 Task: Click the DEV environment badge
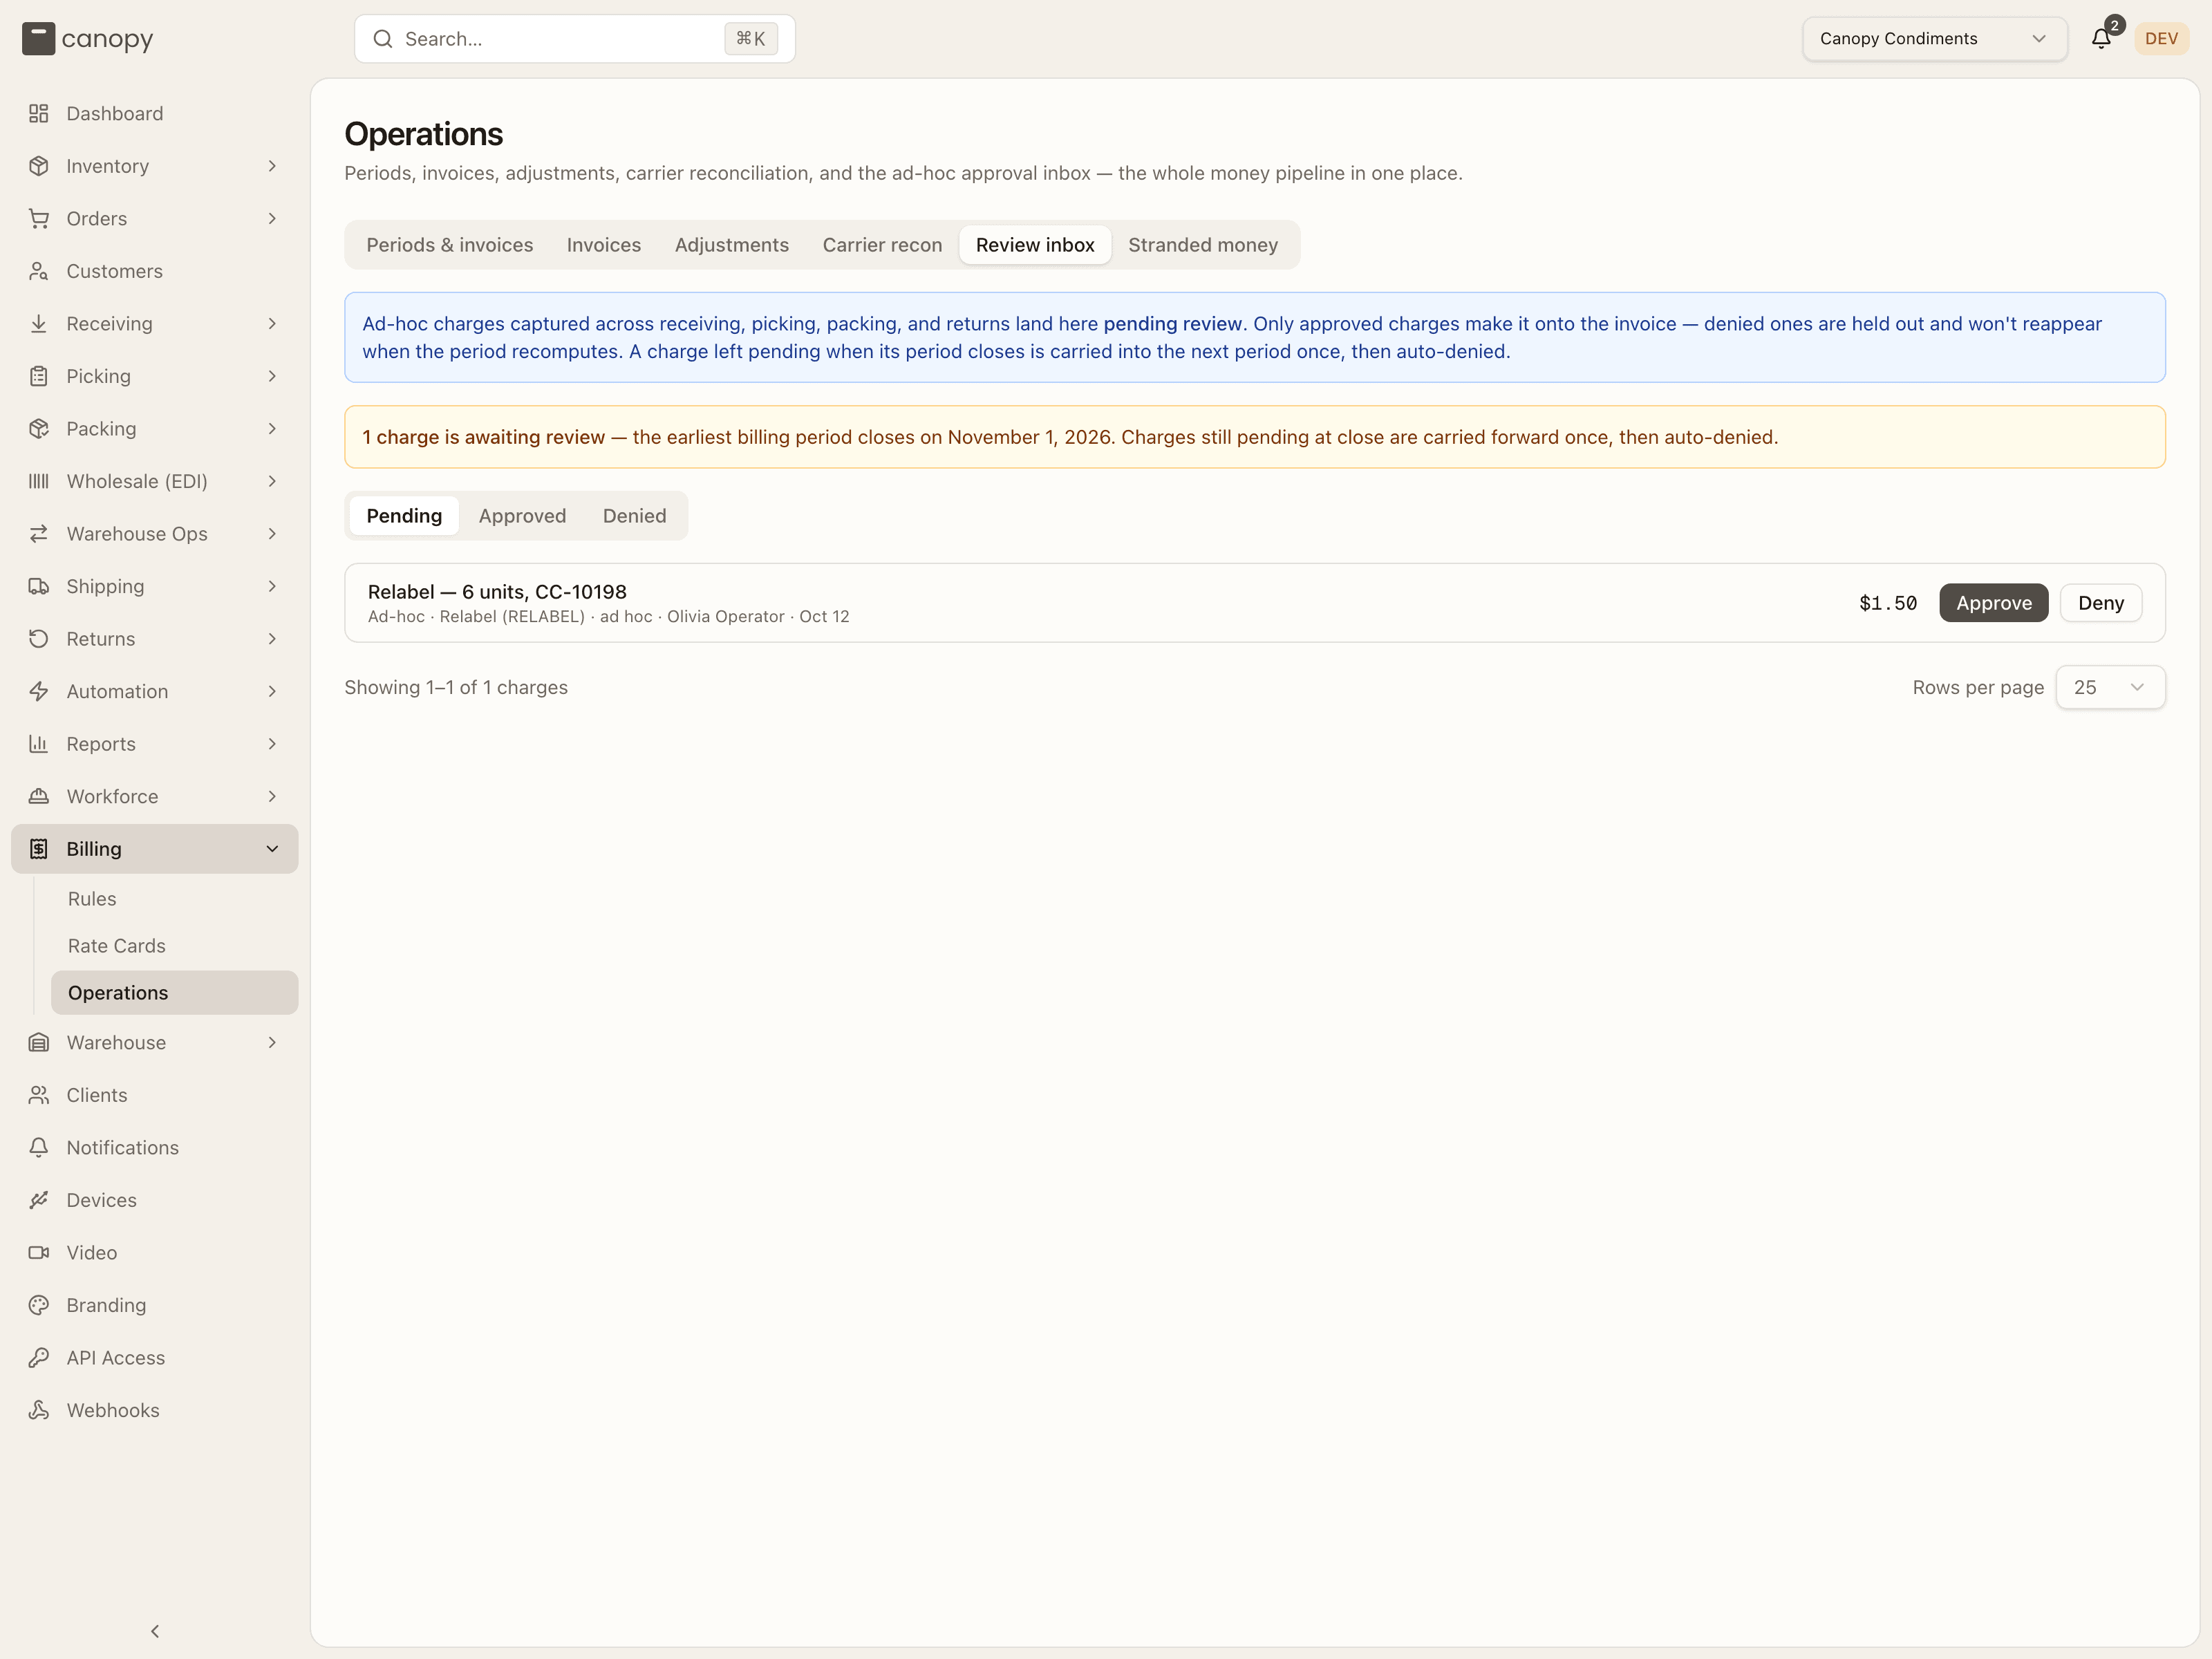(2161, 39)
